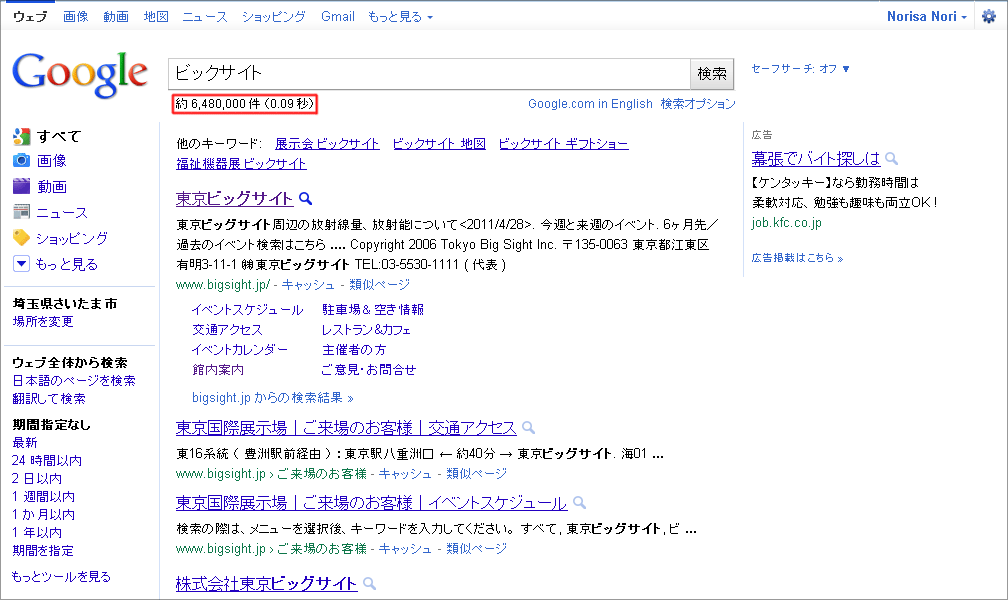Image resolution: width=1008 pixels, height=600 pixels.
Task: Open sitelink イベントスケジュール
Action: (248, 310)
